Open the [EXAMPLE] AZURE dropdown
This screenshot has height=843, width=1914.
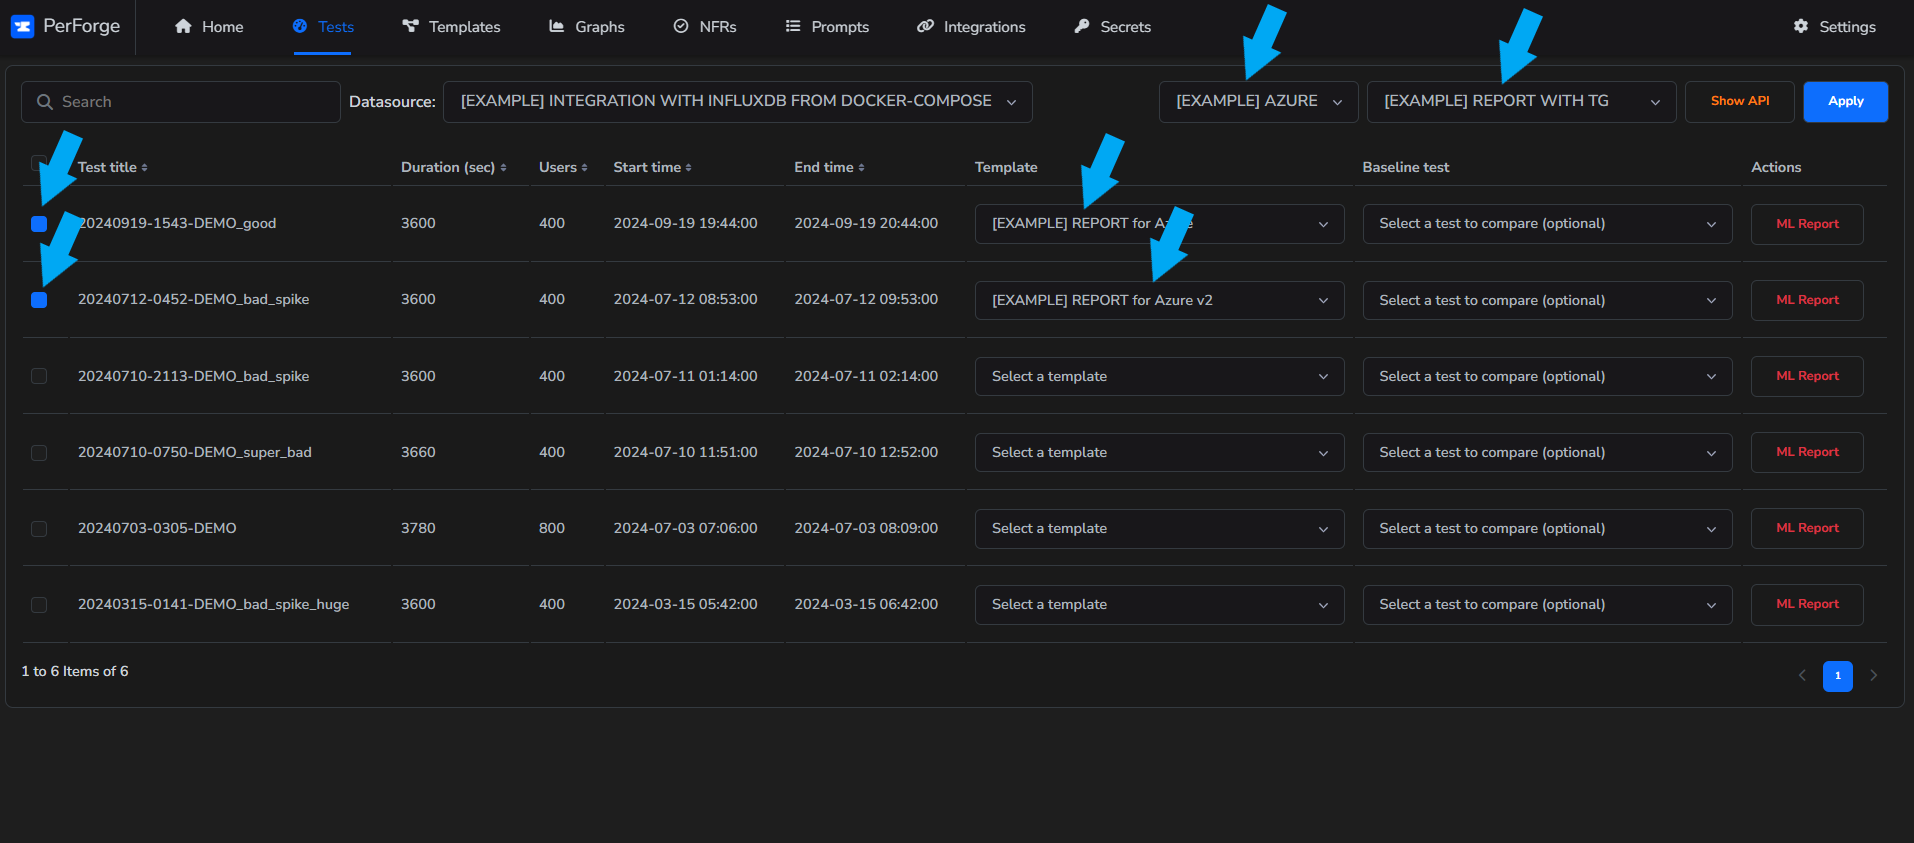click(x=1258, y=102)
